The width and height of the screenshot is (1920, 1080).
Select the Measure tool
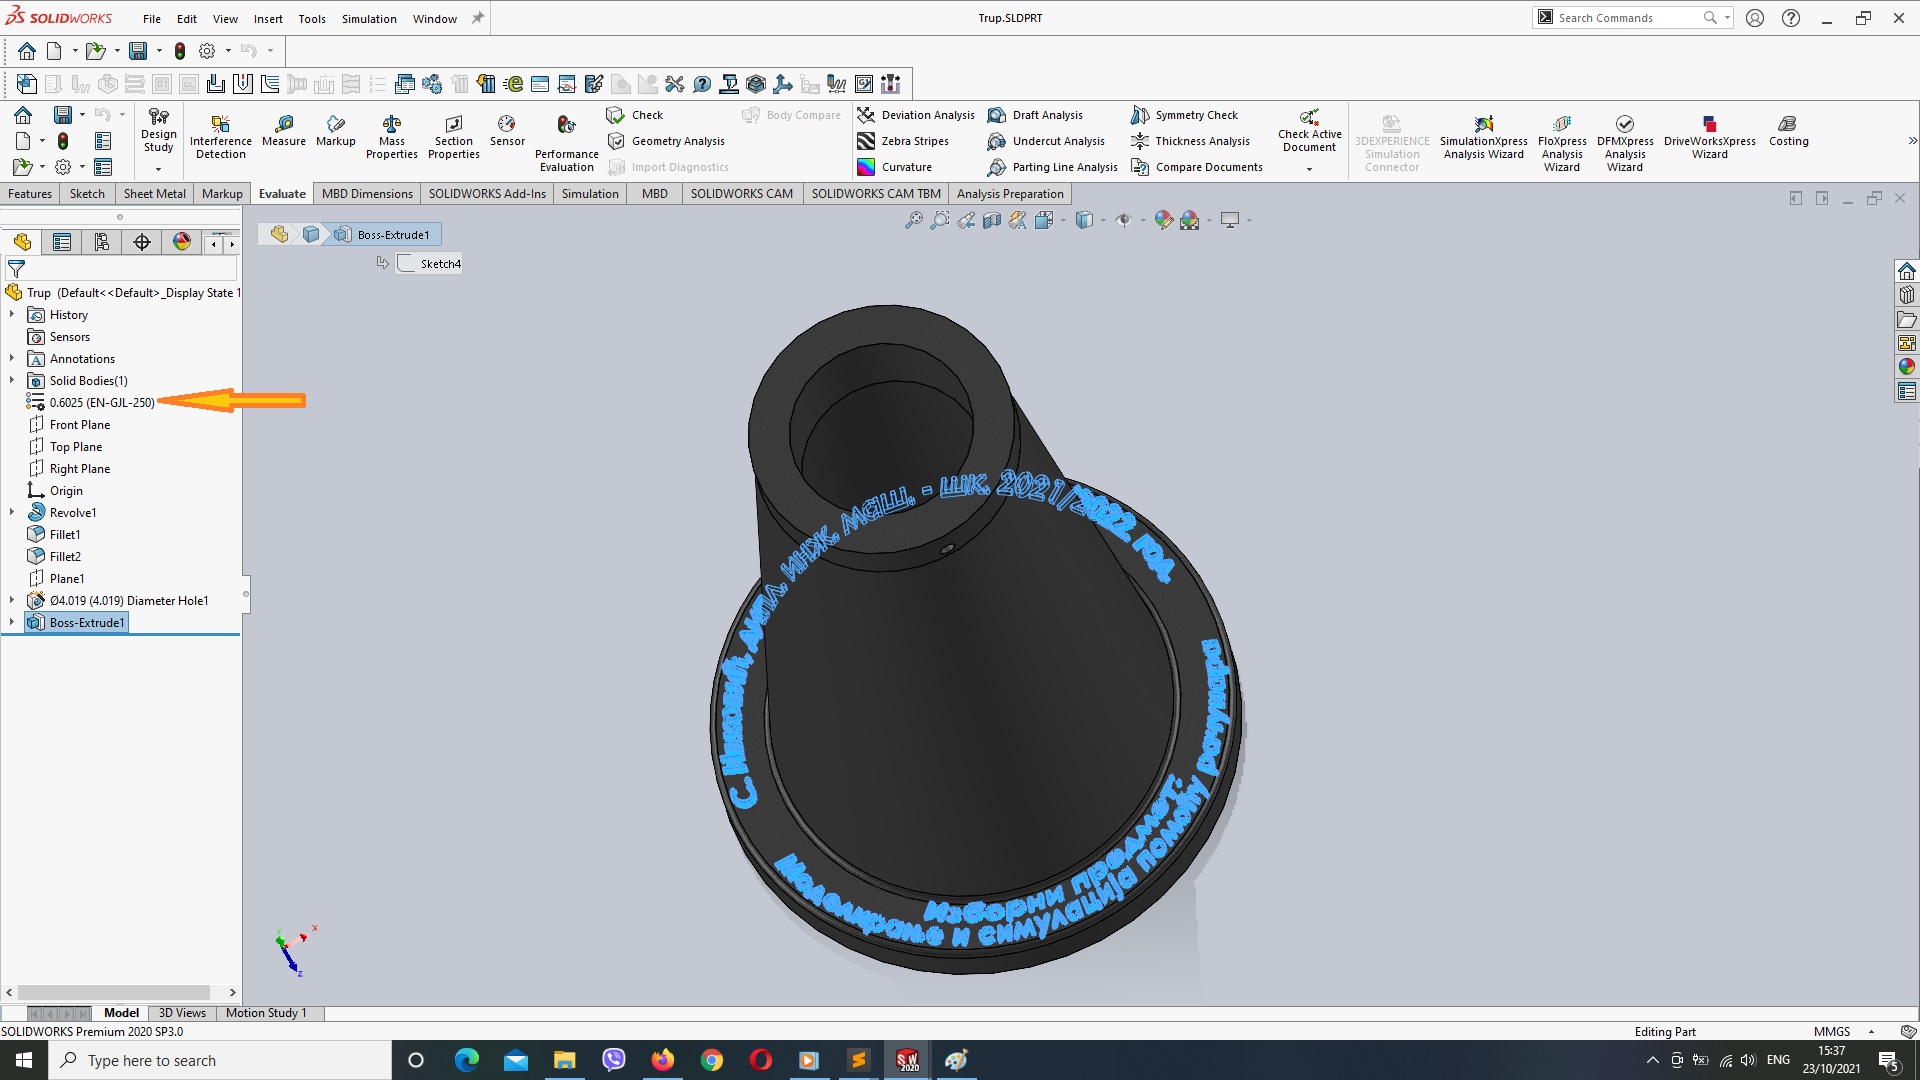click(284, 130)
